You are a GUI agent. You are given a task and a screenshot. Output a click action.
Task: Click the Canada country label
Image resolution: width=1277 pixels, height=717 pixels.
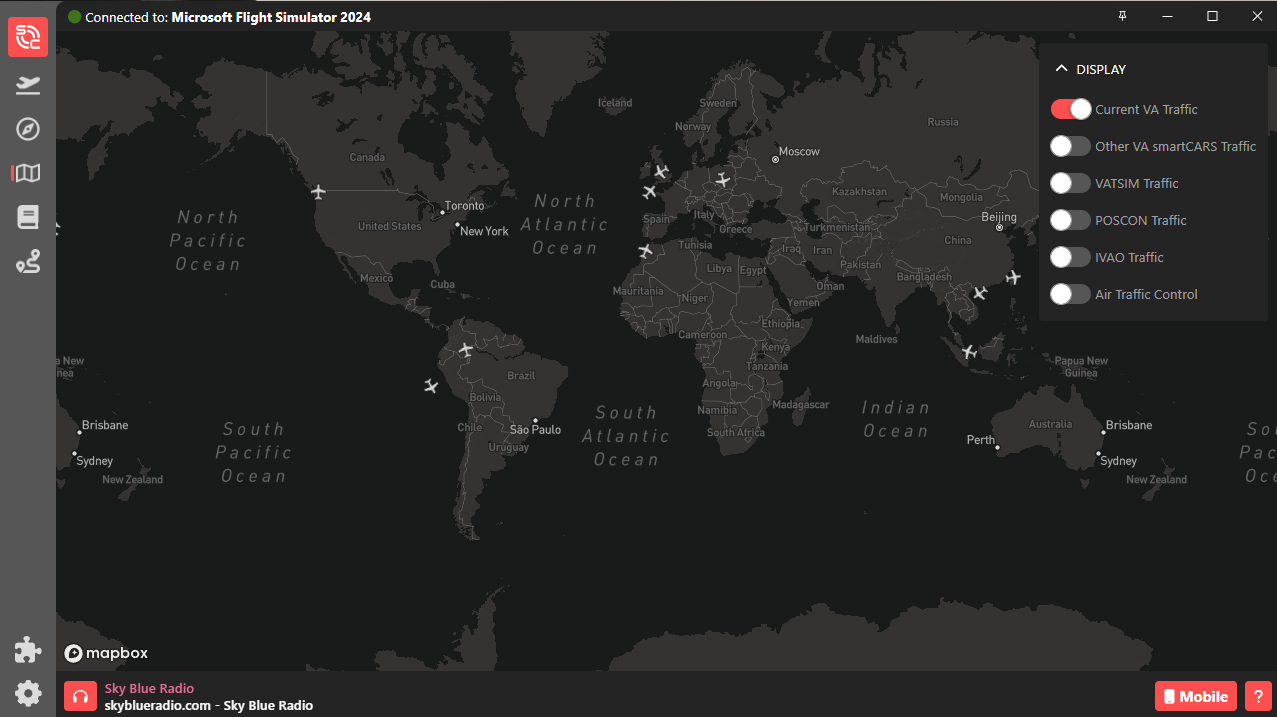[x=367, y=157]
